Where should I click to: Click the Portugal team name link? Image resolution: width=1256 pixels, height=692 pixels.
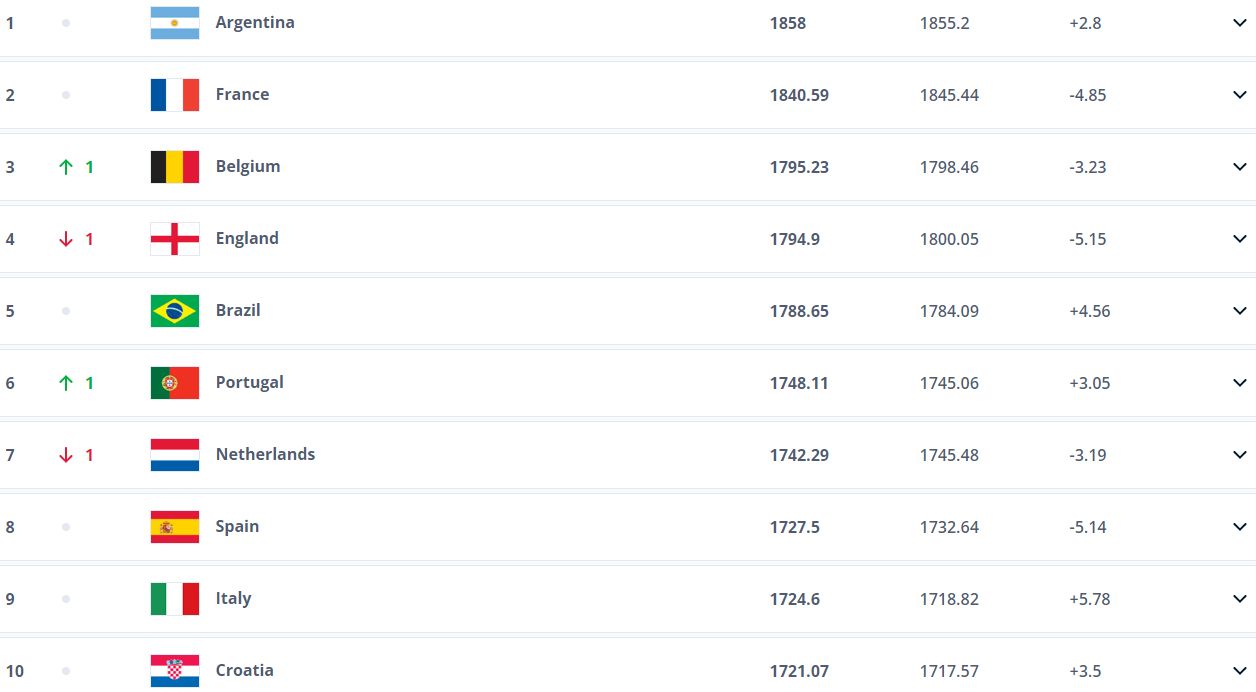coord(249,383)
